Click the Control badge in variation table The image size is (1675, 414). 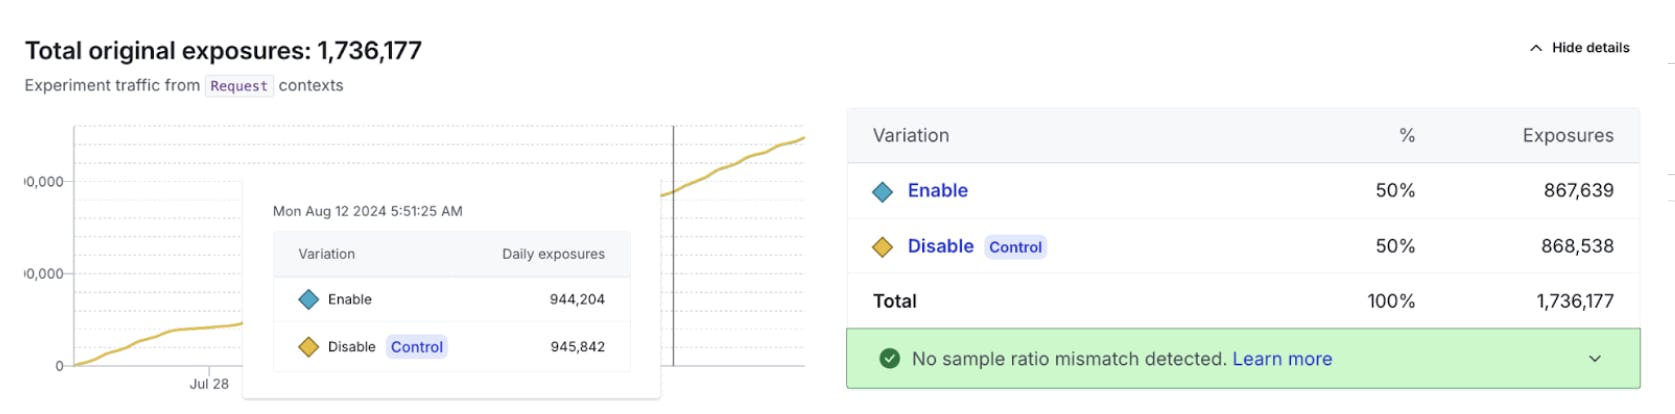1015,247
